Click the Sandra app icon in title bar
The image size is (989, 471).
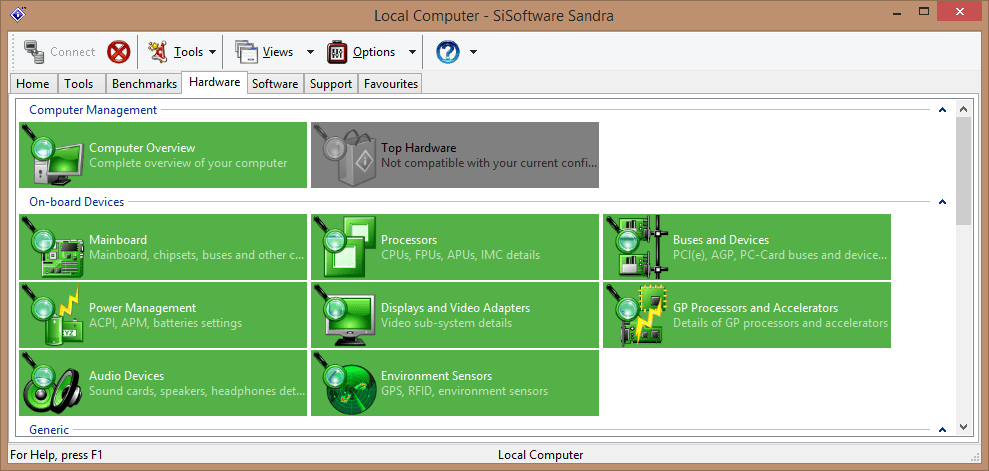19,13
